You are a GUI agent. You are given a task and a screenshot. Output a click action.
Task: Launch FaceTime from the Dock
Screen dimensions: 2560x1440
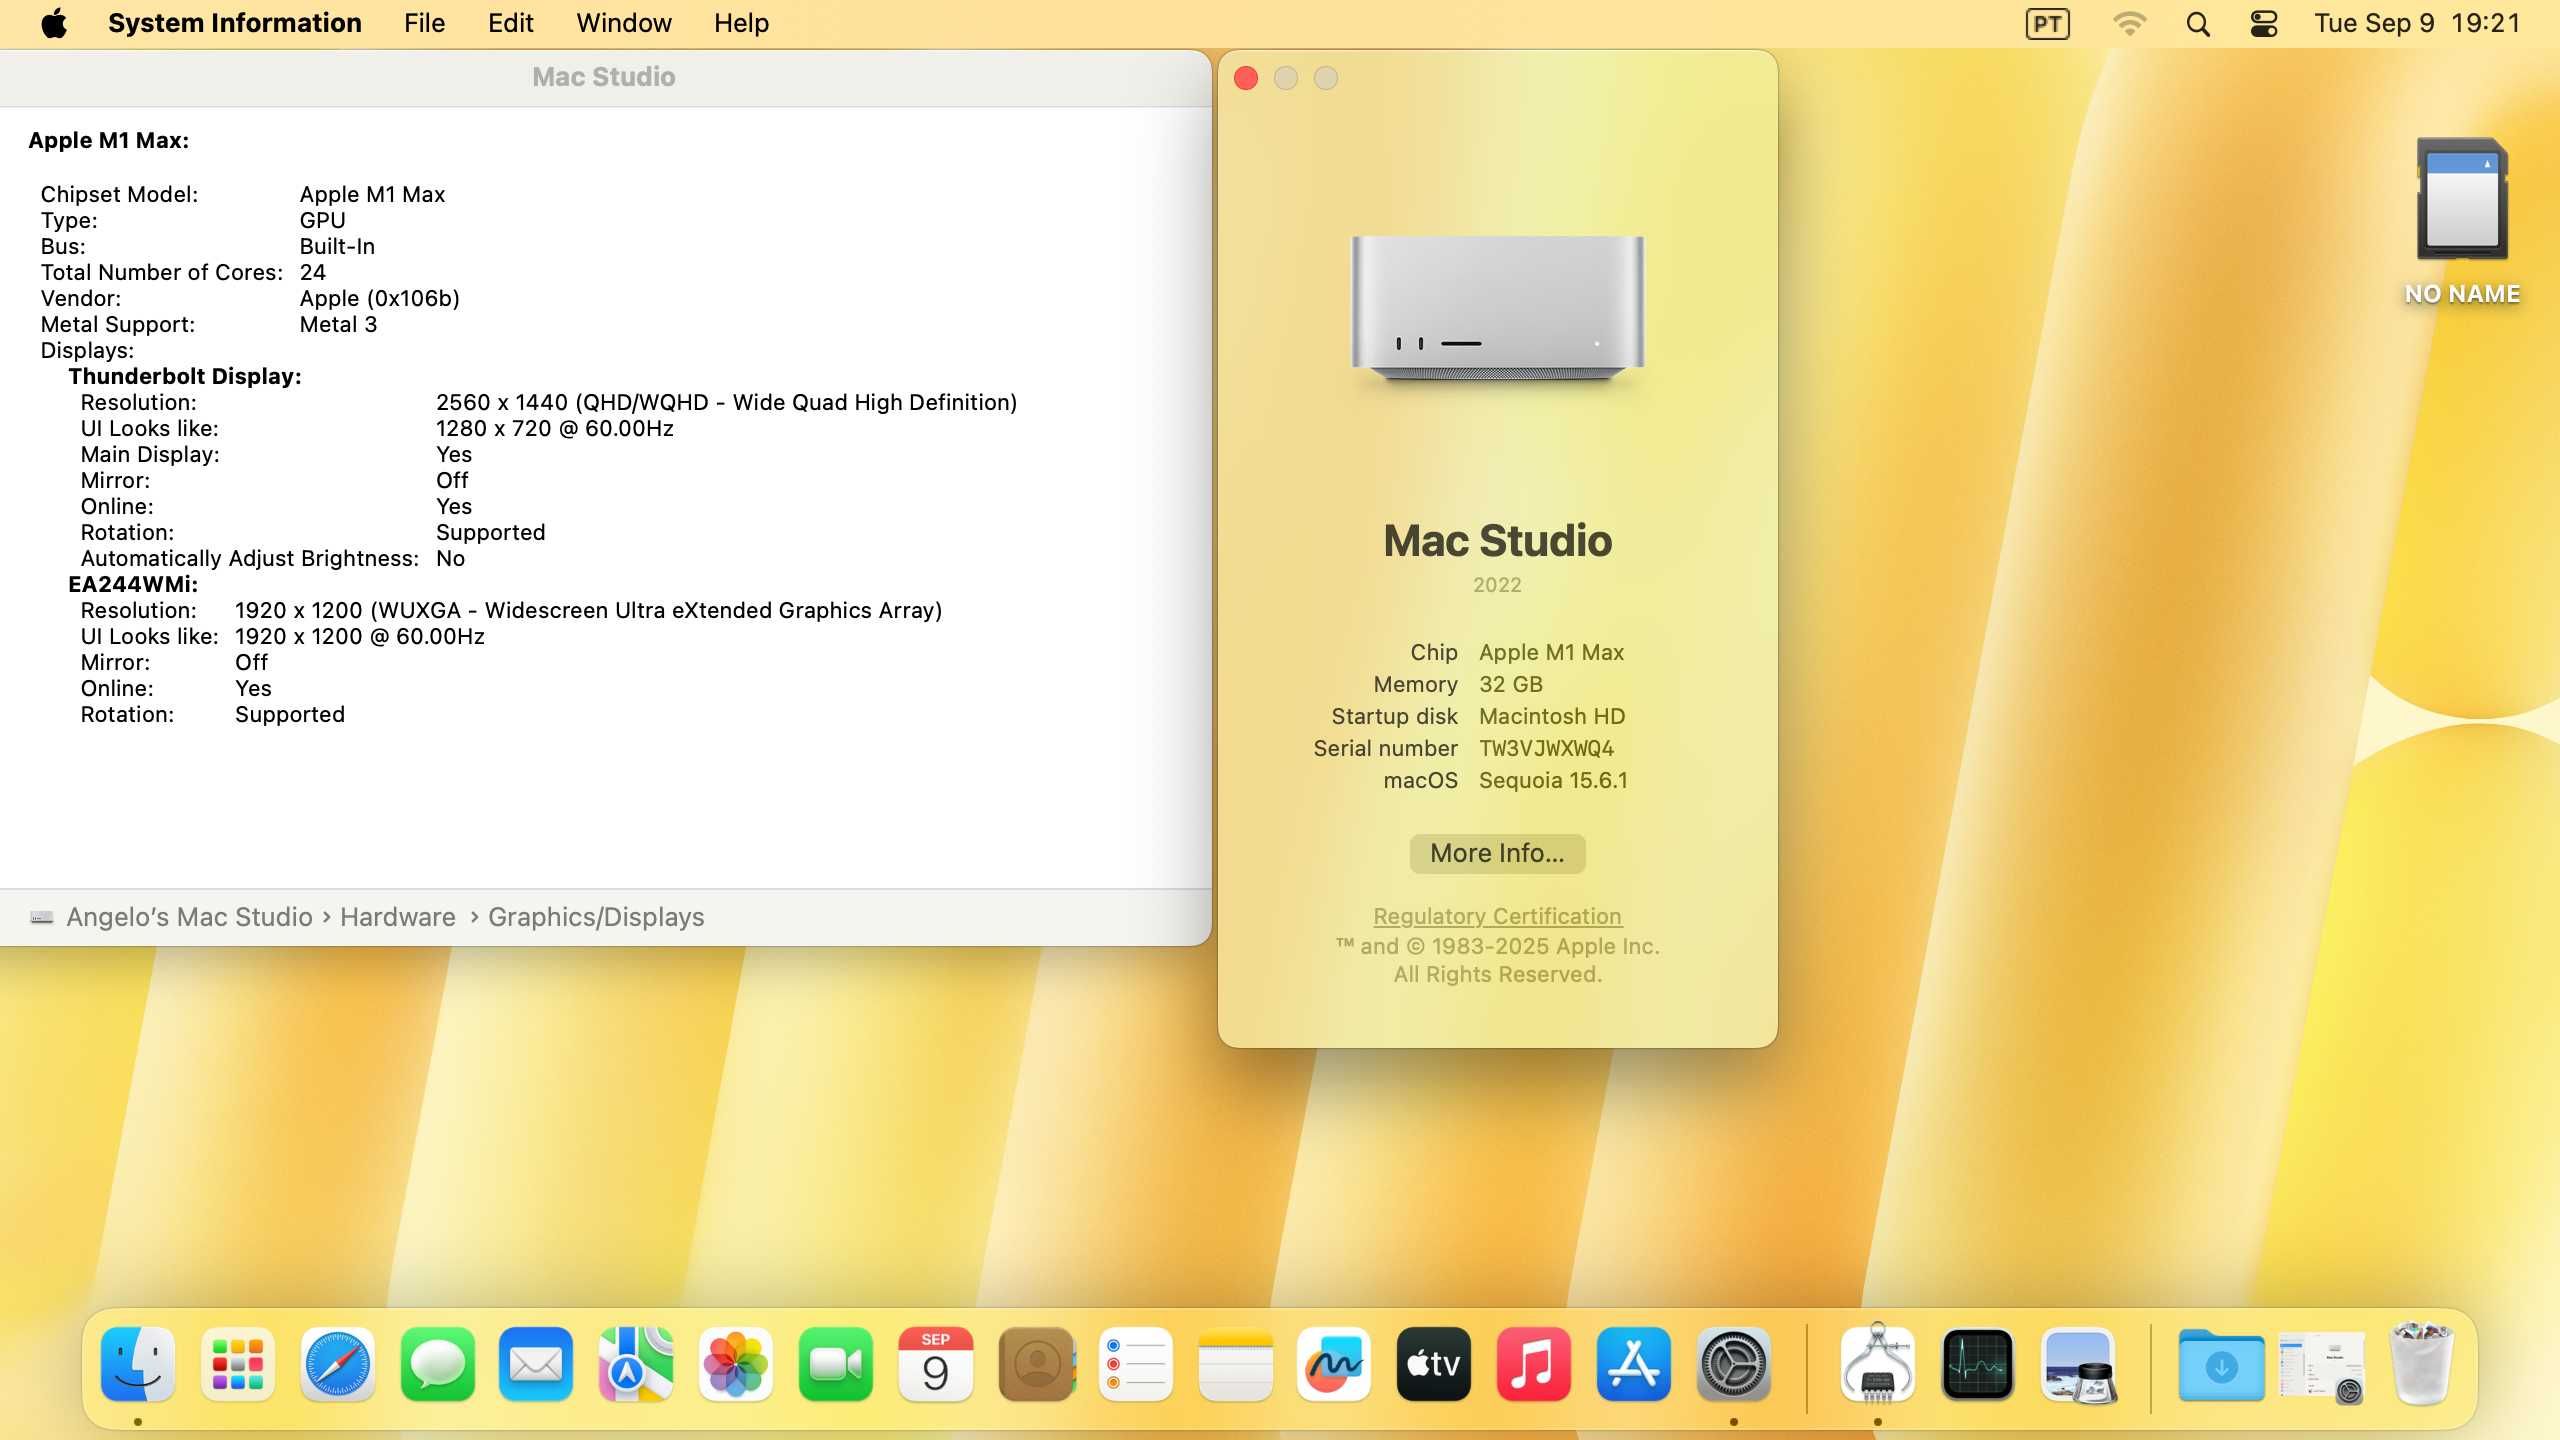point(835,1365)
